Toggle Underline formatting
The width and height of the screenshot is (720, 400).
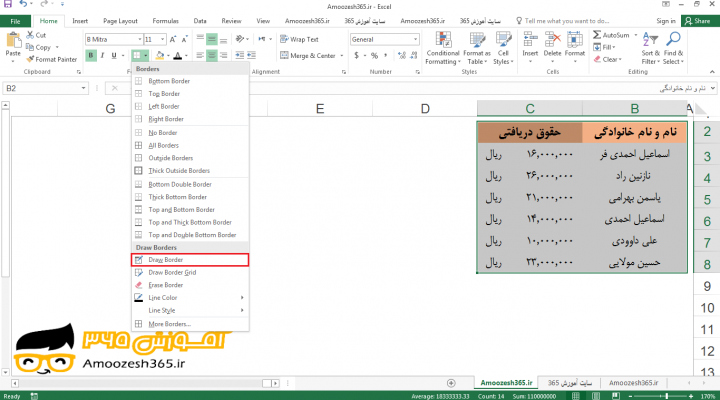[x=114, y=56]
